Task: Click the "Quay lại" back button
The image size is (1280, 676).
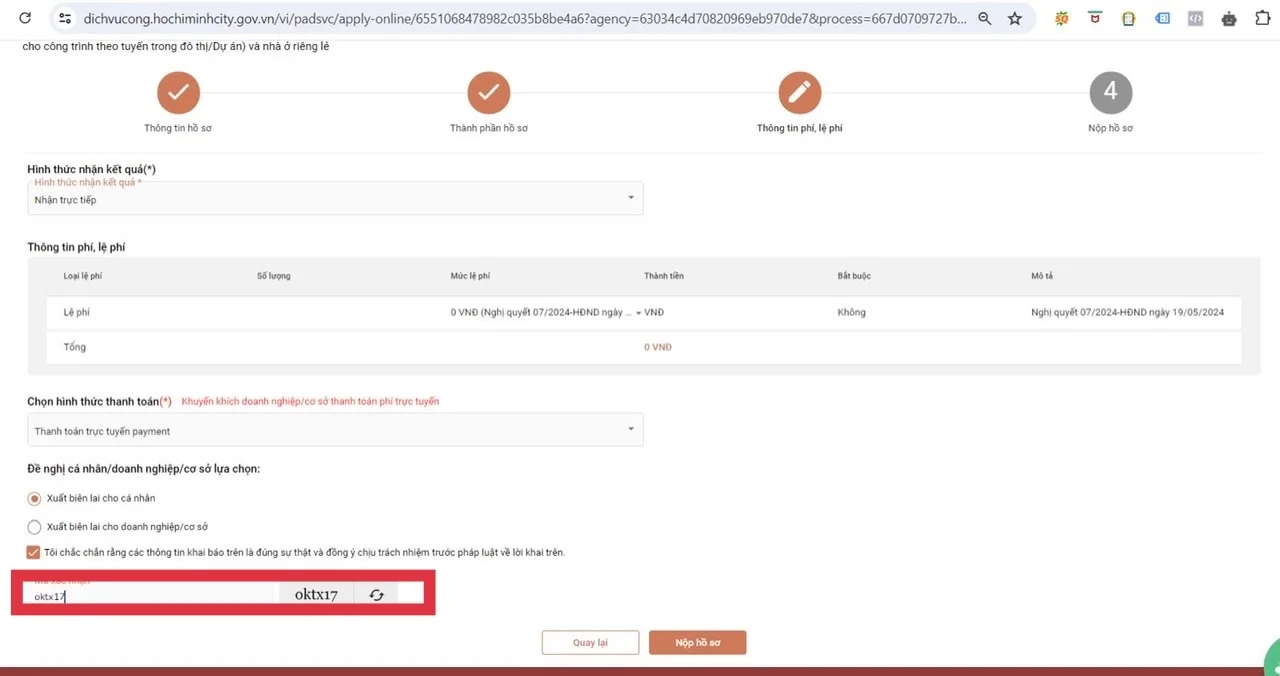Action: coord(590,642)
